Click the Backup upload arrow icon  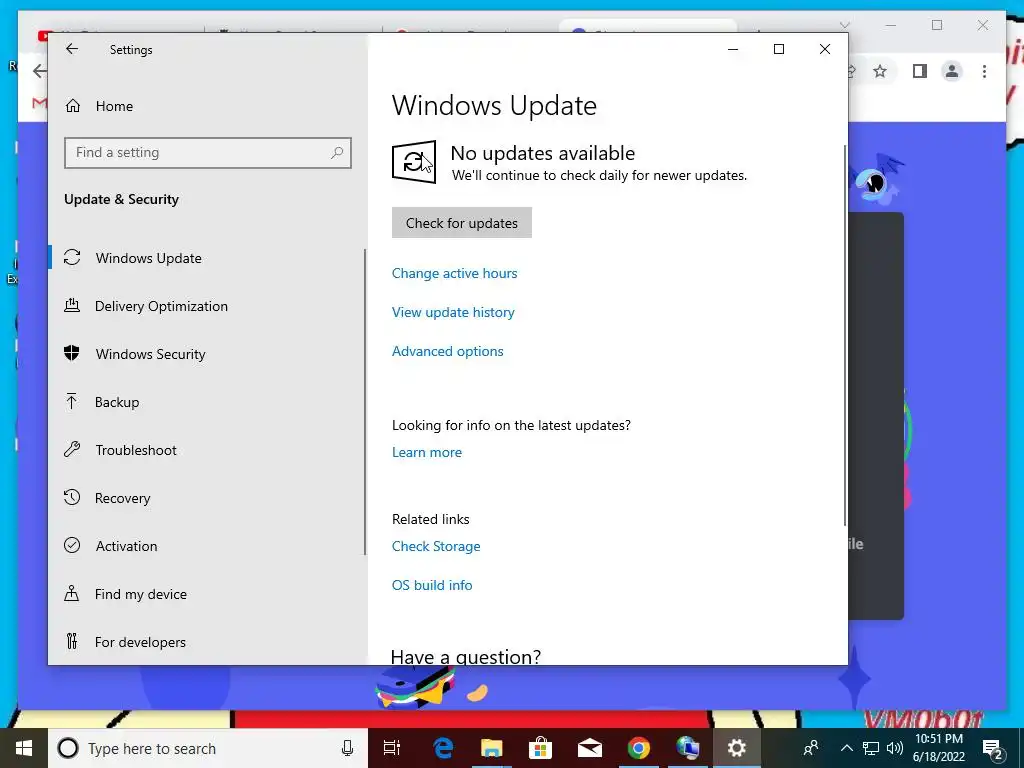72,401
